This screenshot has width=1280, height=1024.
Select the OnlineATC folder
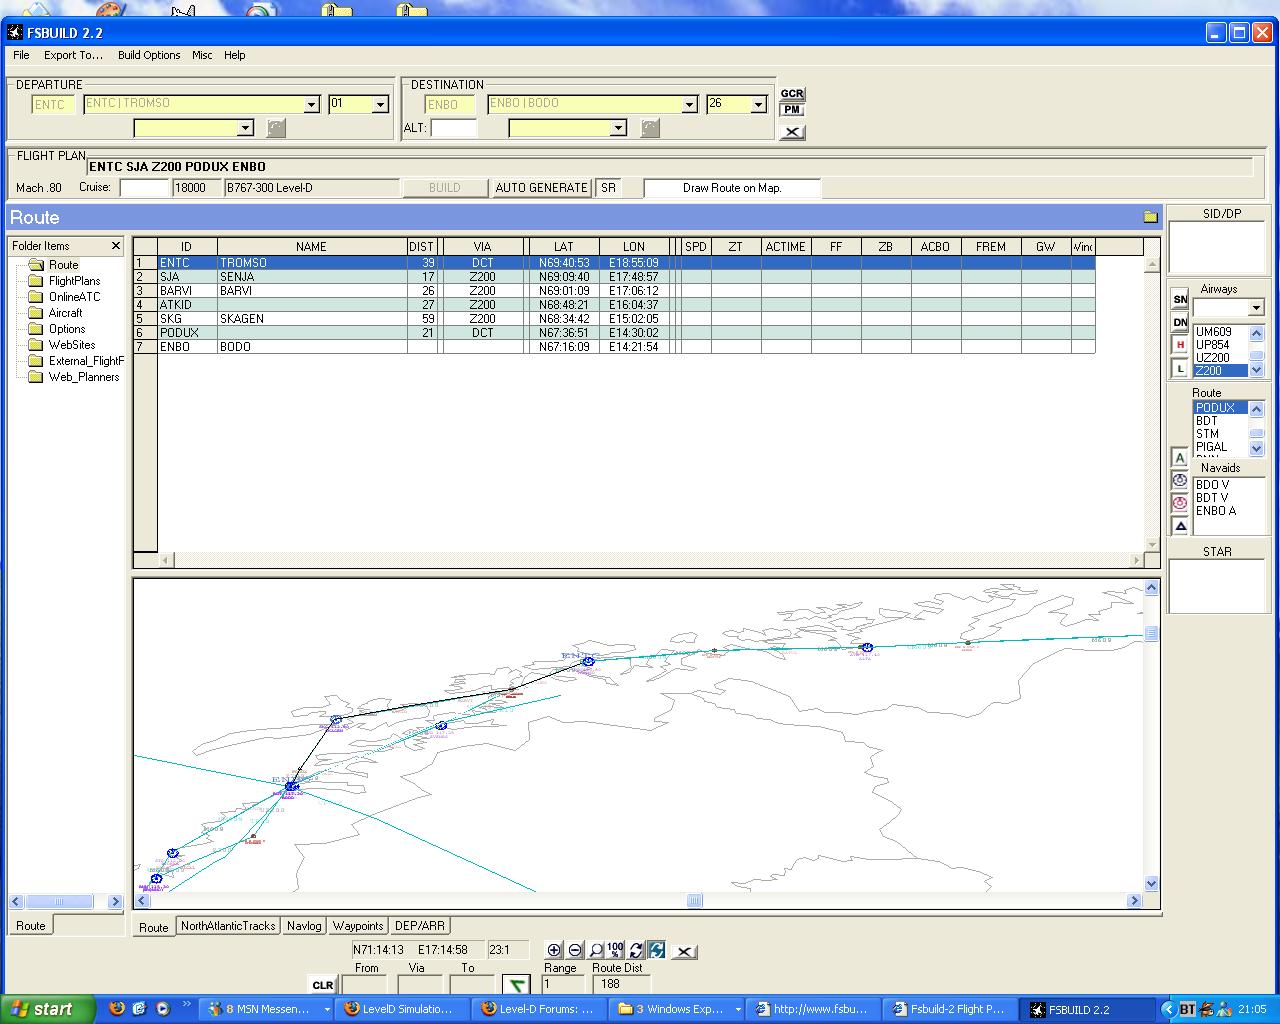click(x=74, y=297)
